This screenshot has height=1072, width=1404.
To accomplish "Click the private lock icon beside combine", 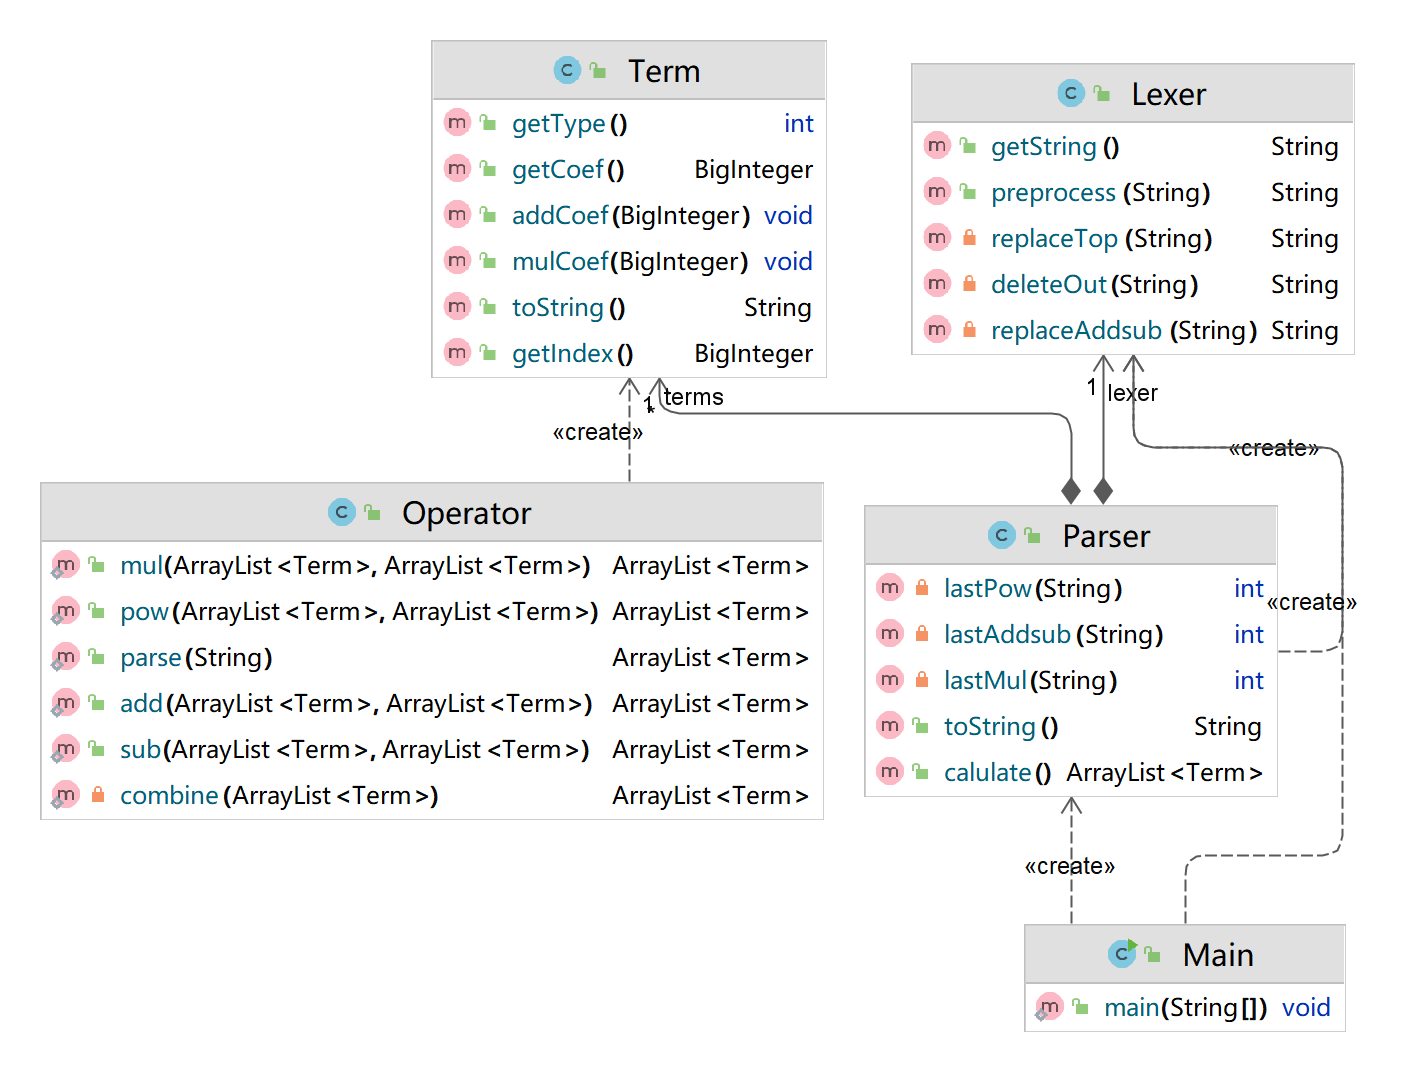I will point(98,795).
